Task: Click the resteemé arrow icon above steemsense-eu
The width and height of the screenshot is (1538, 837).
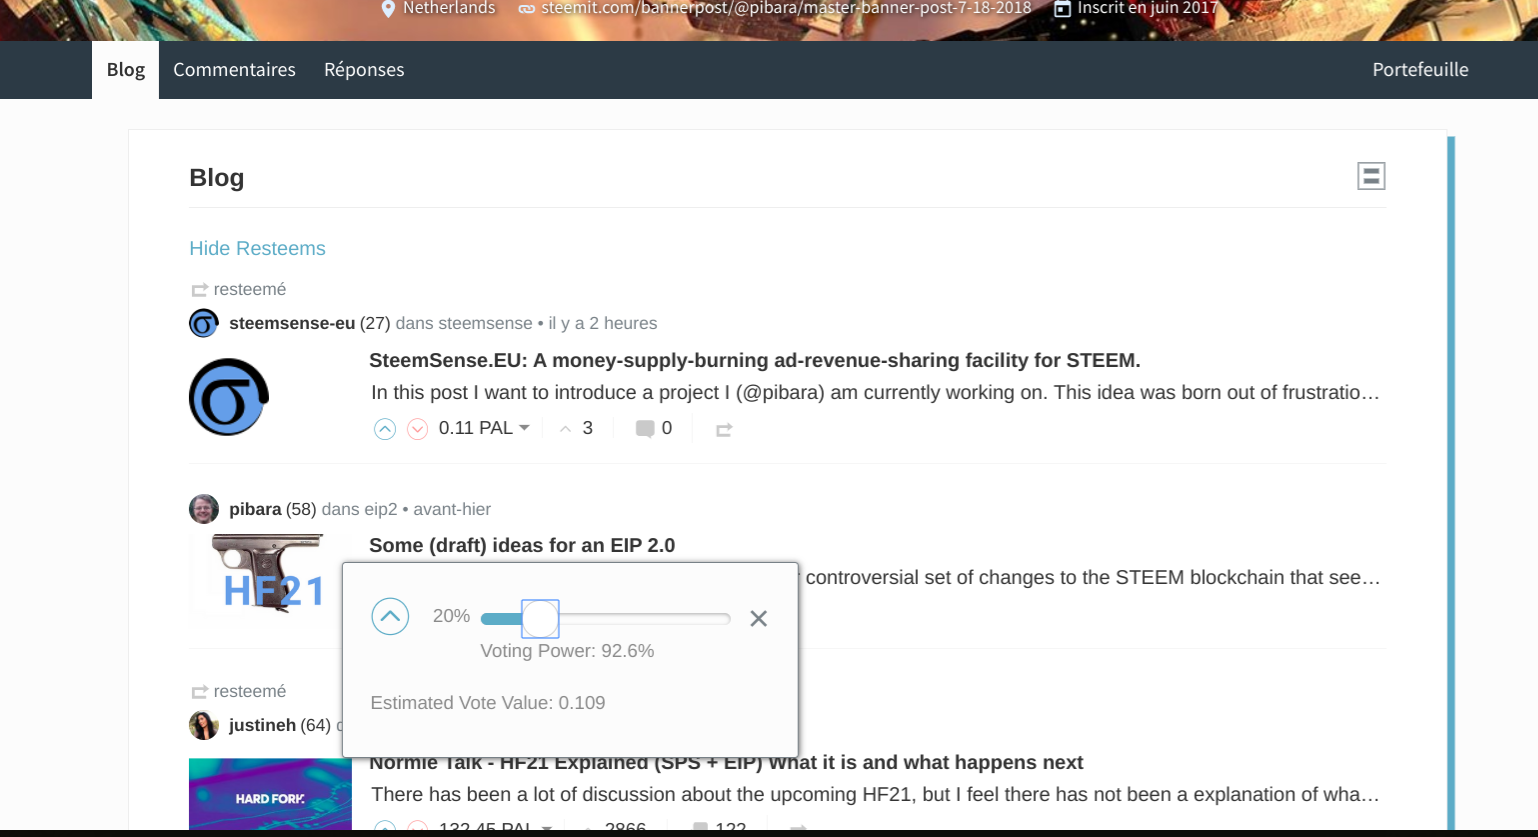Action: click(x=199, y=290)
